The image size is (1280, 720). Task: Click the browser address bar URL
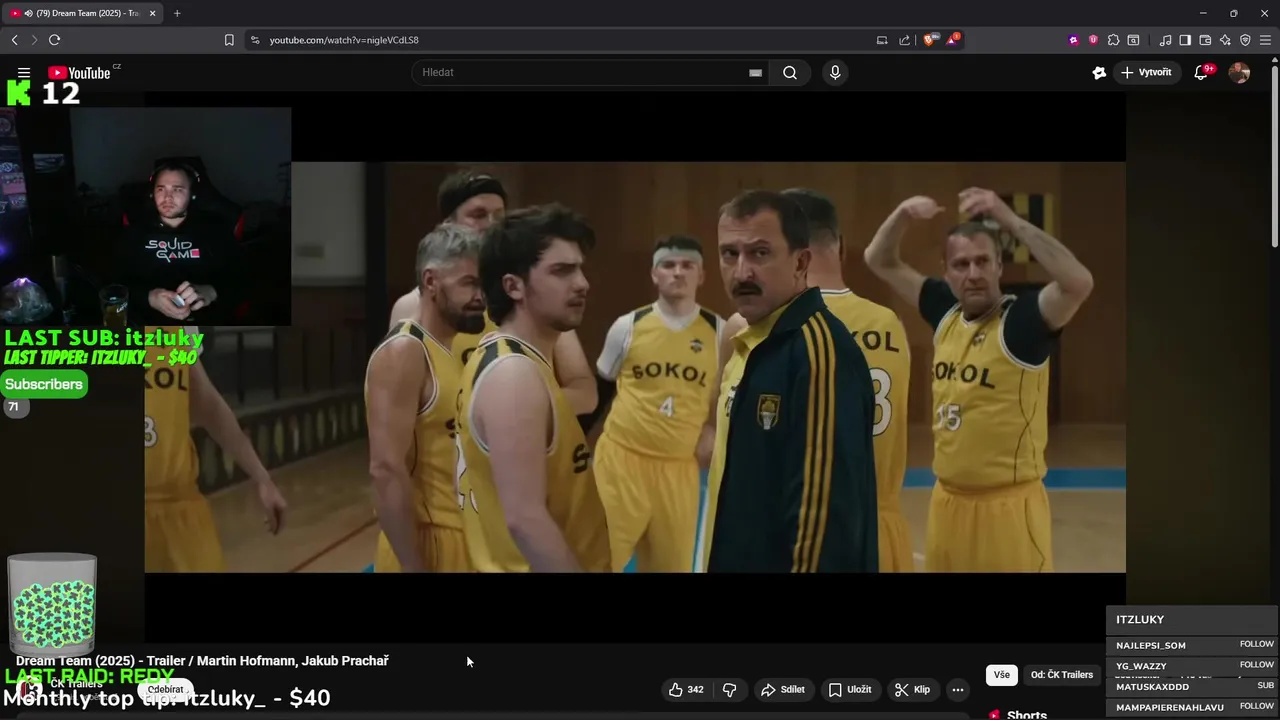coord(344,40)
